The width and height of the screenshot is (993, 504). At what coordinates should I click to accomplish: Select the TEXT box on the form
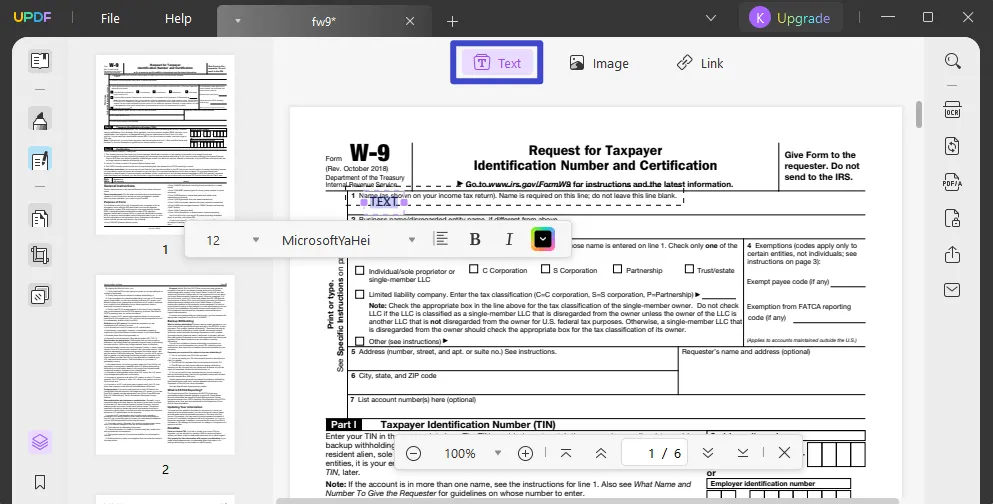click(384, 202)
